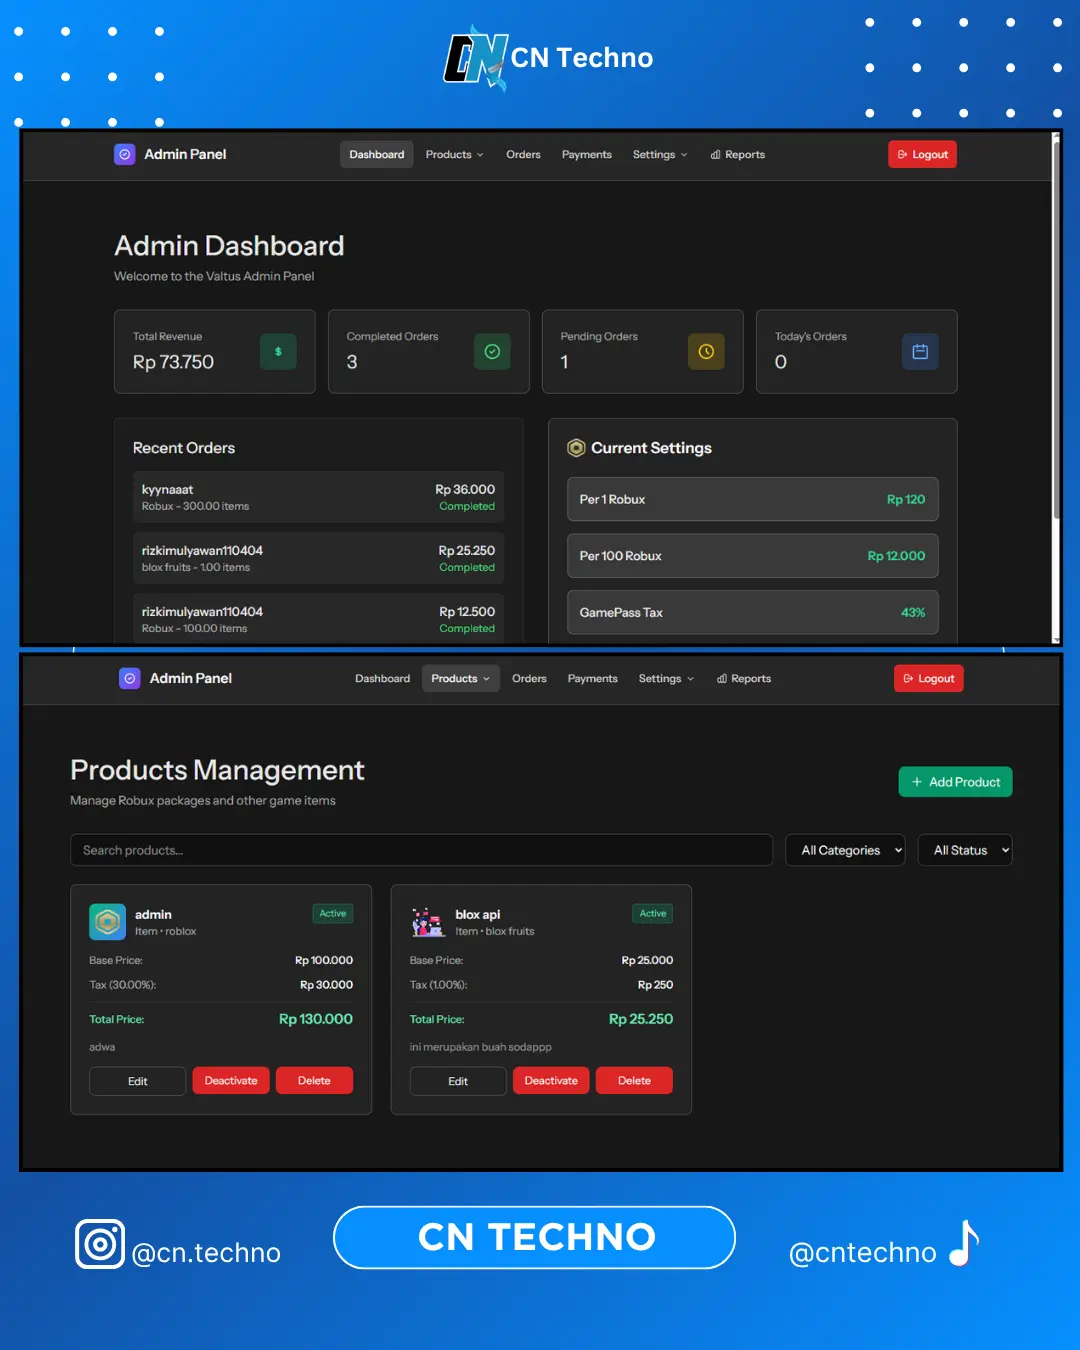
Task: Delete the blox api product
Action: 634,1081
